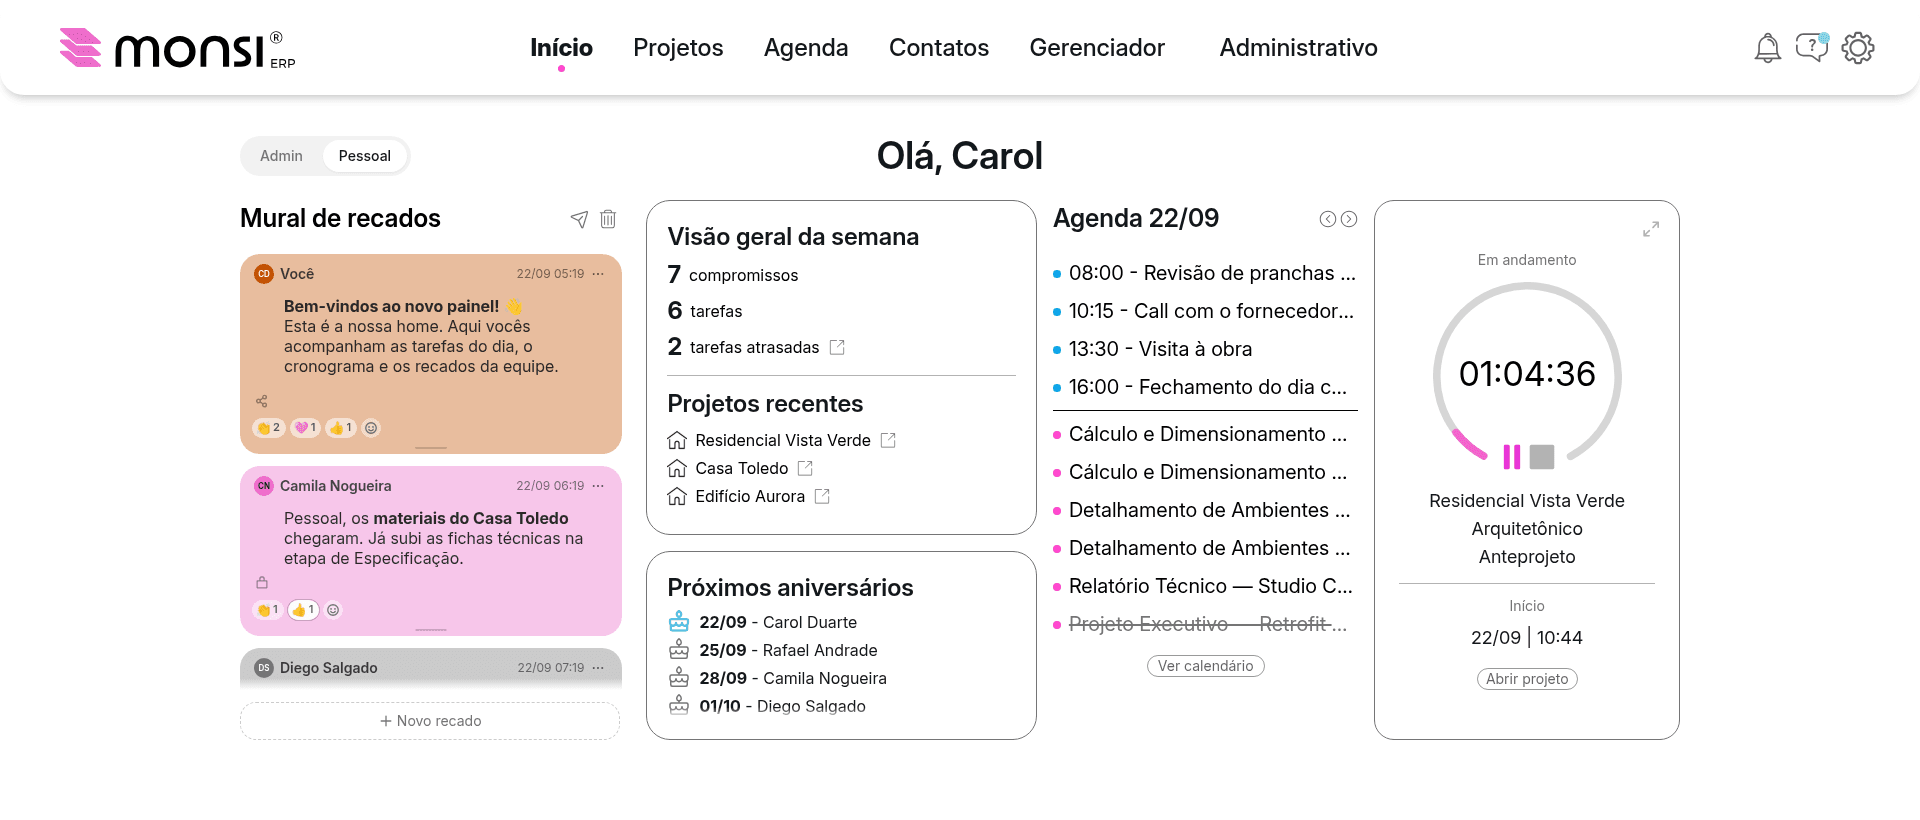The height and width of the screenshot is (820, 1920).
Task: Open the settings gear
Action: click(1858, 48)
